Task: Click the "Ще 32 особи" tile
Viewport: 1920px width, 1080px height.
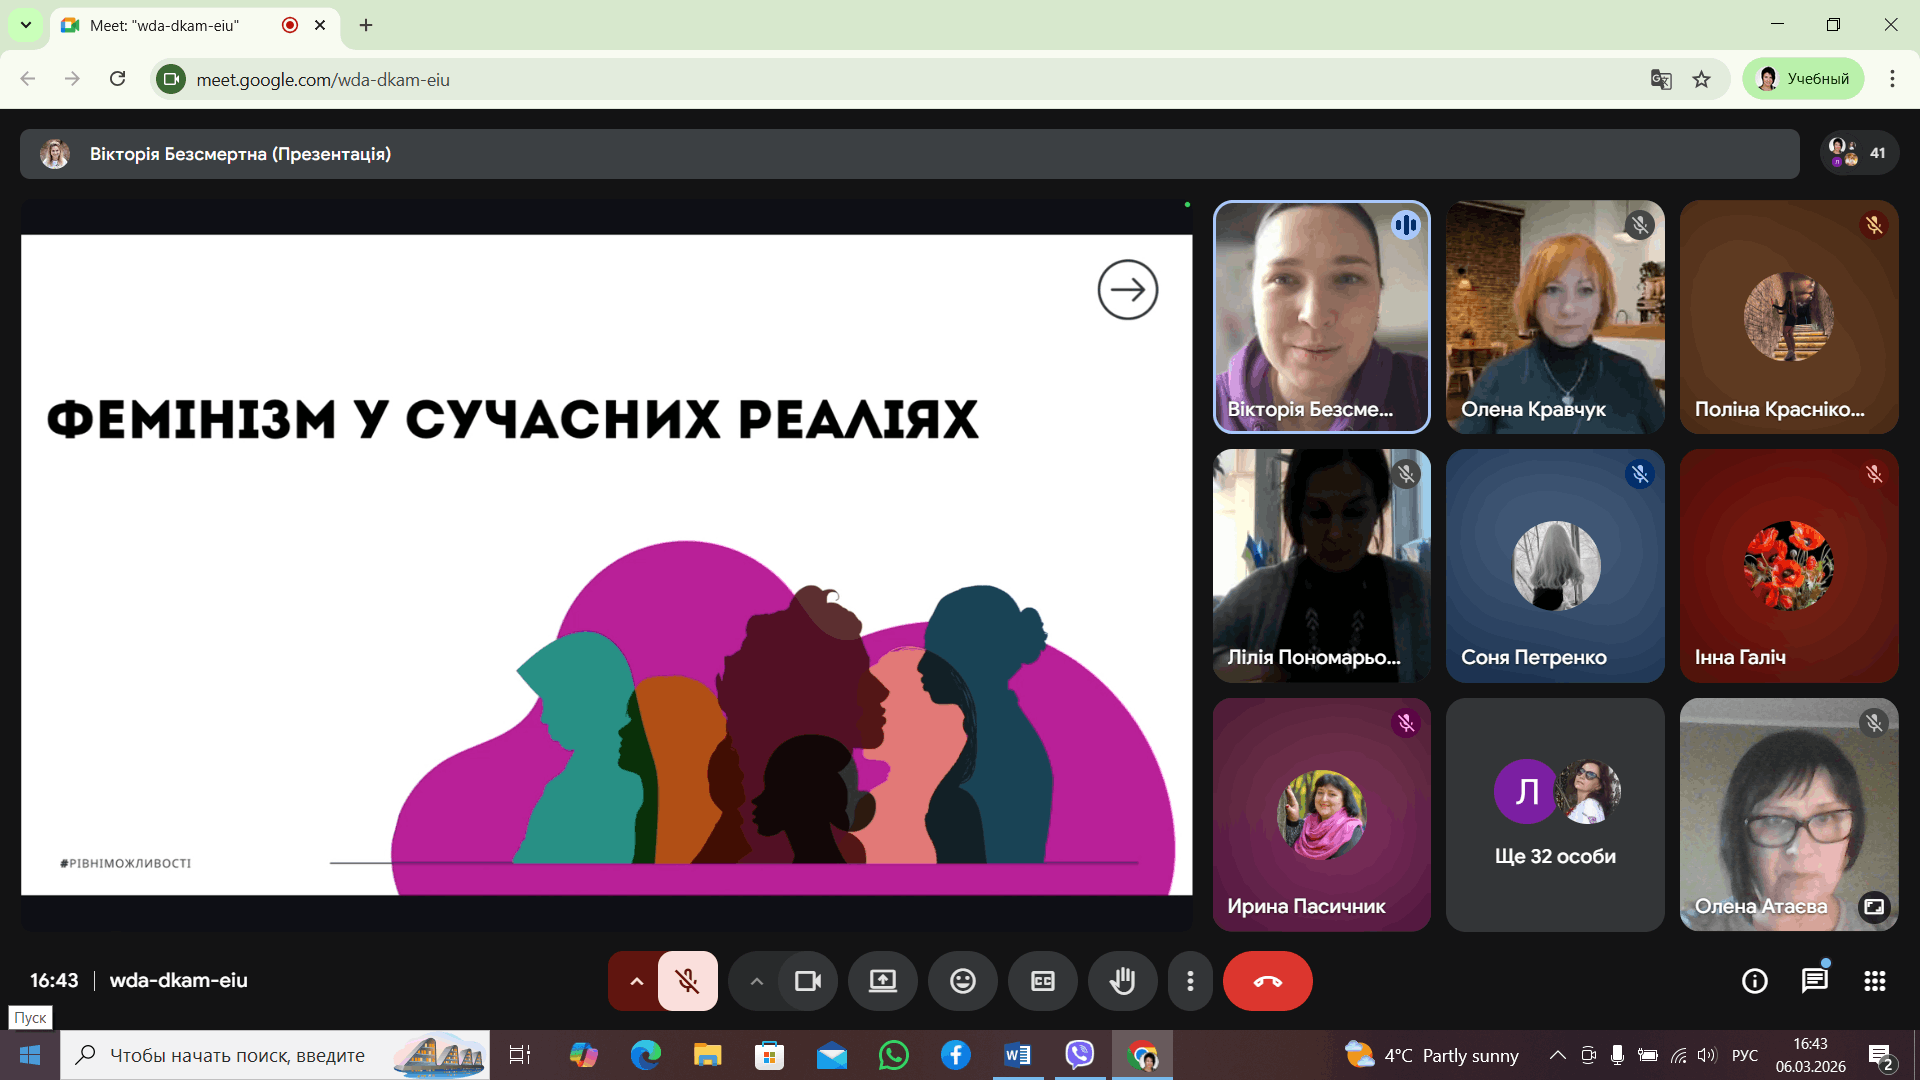Action: [1555, 815]
